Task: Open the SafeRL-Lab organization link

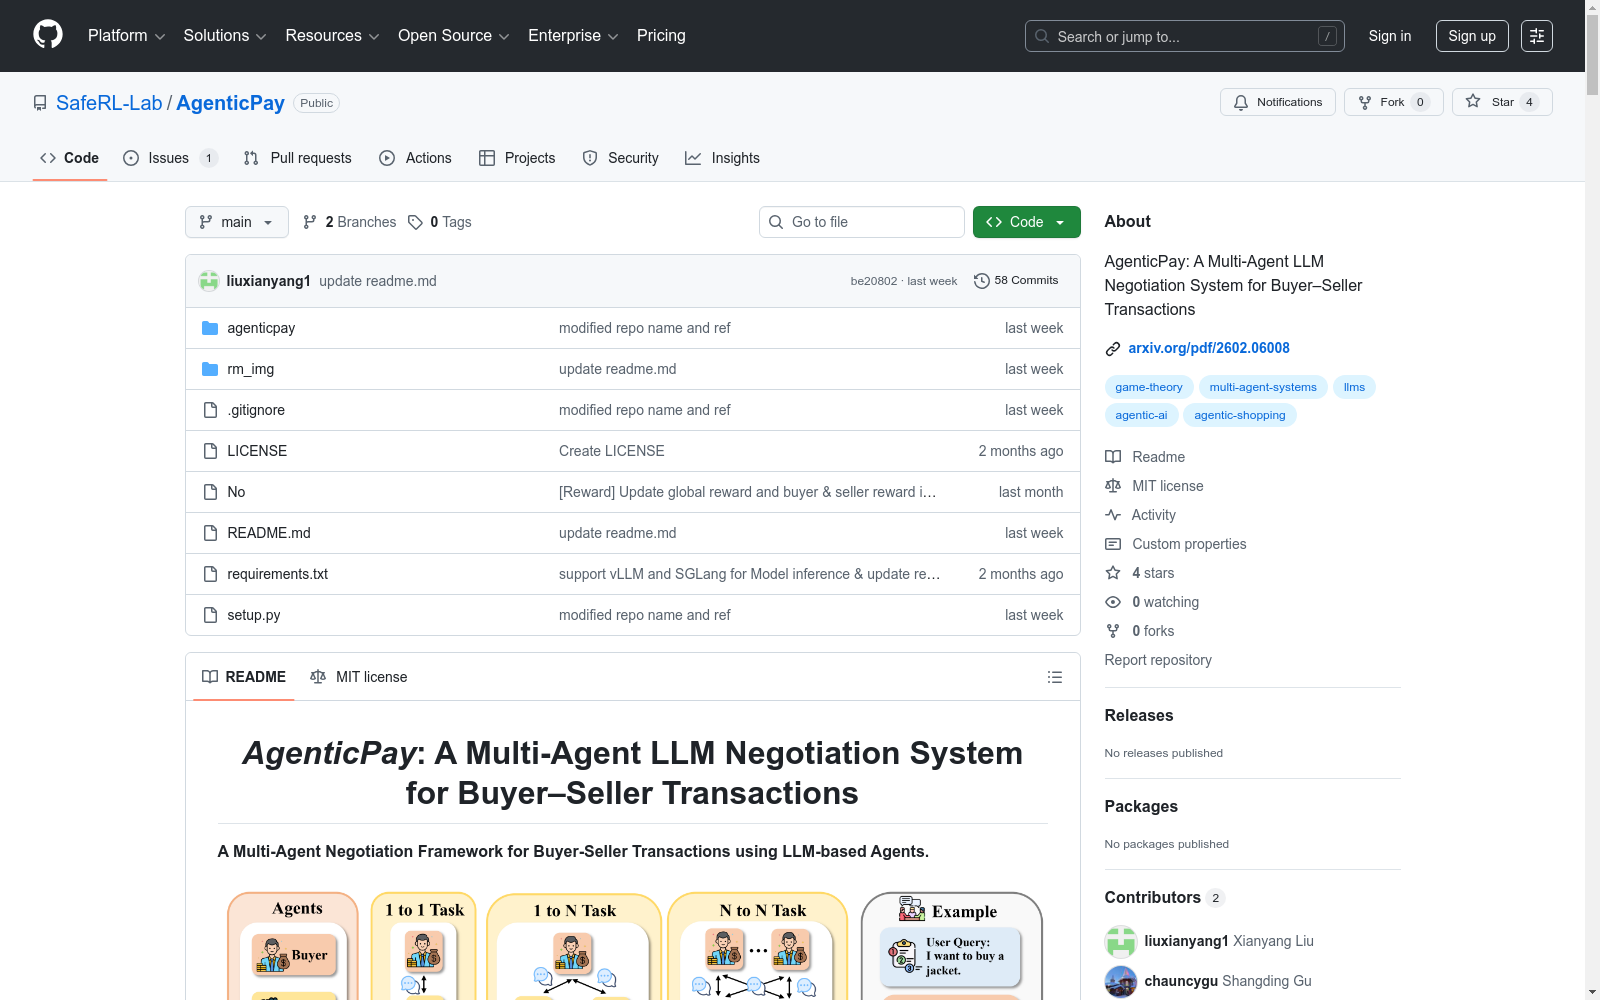Action: point(109,103)
